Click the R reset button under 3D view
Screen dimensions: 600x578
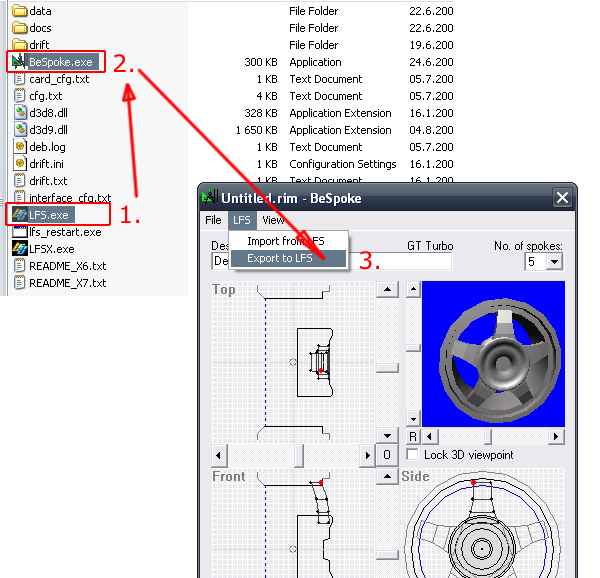click(x=413, y=436)
